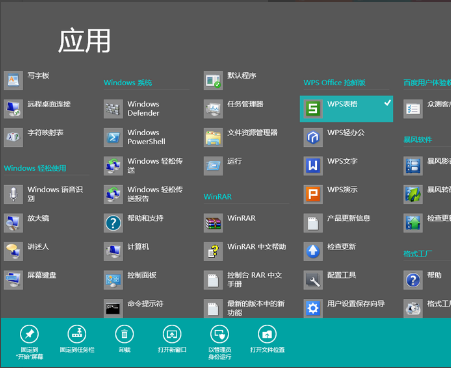Viewport: 451px width, 368px height.
Task: Open WinRAR 中文帮助 help file
Action: [245, 251]
